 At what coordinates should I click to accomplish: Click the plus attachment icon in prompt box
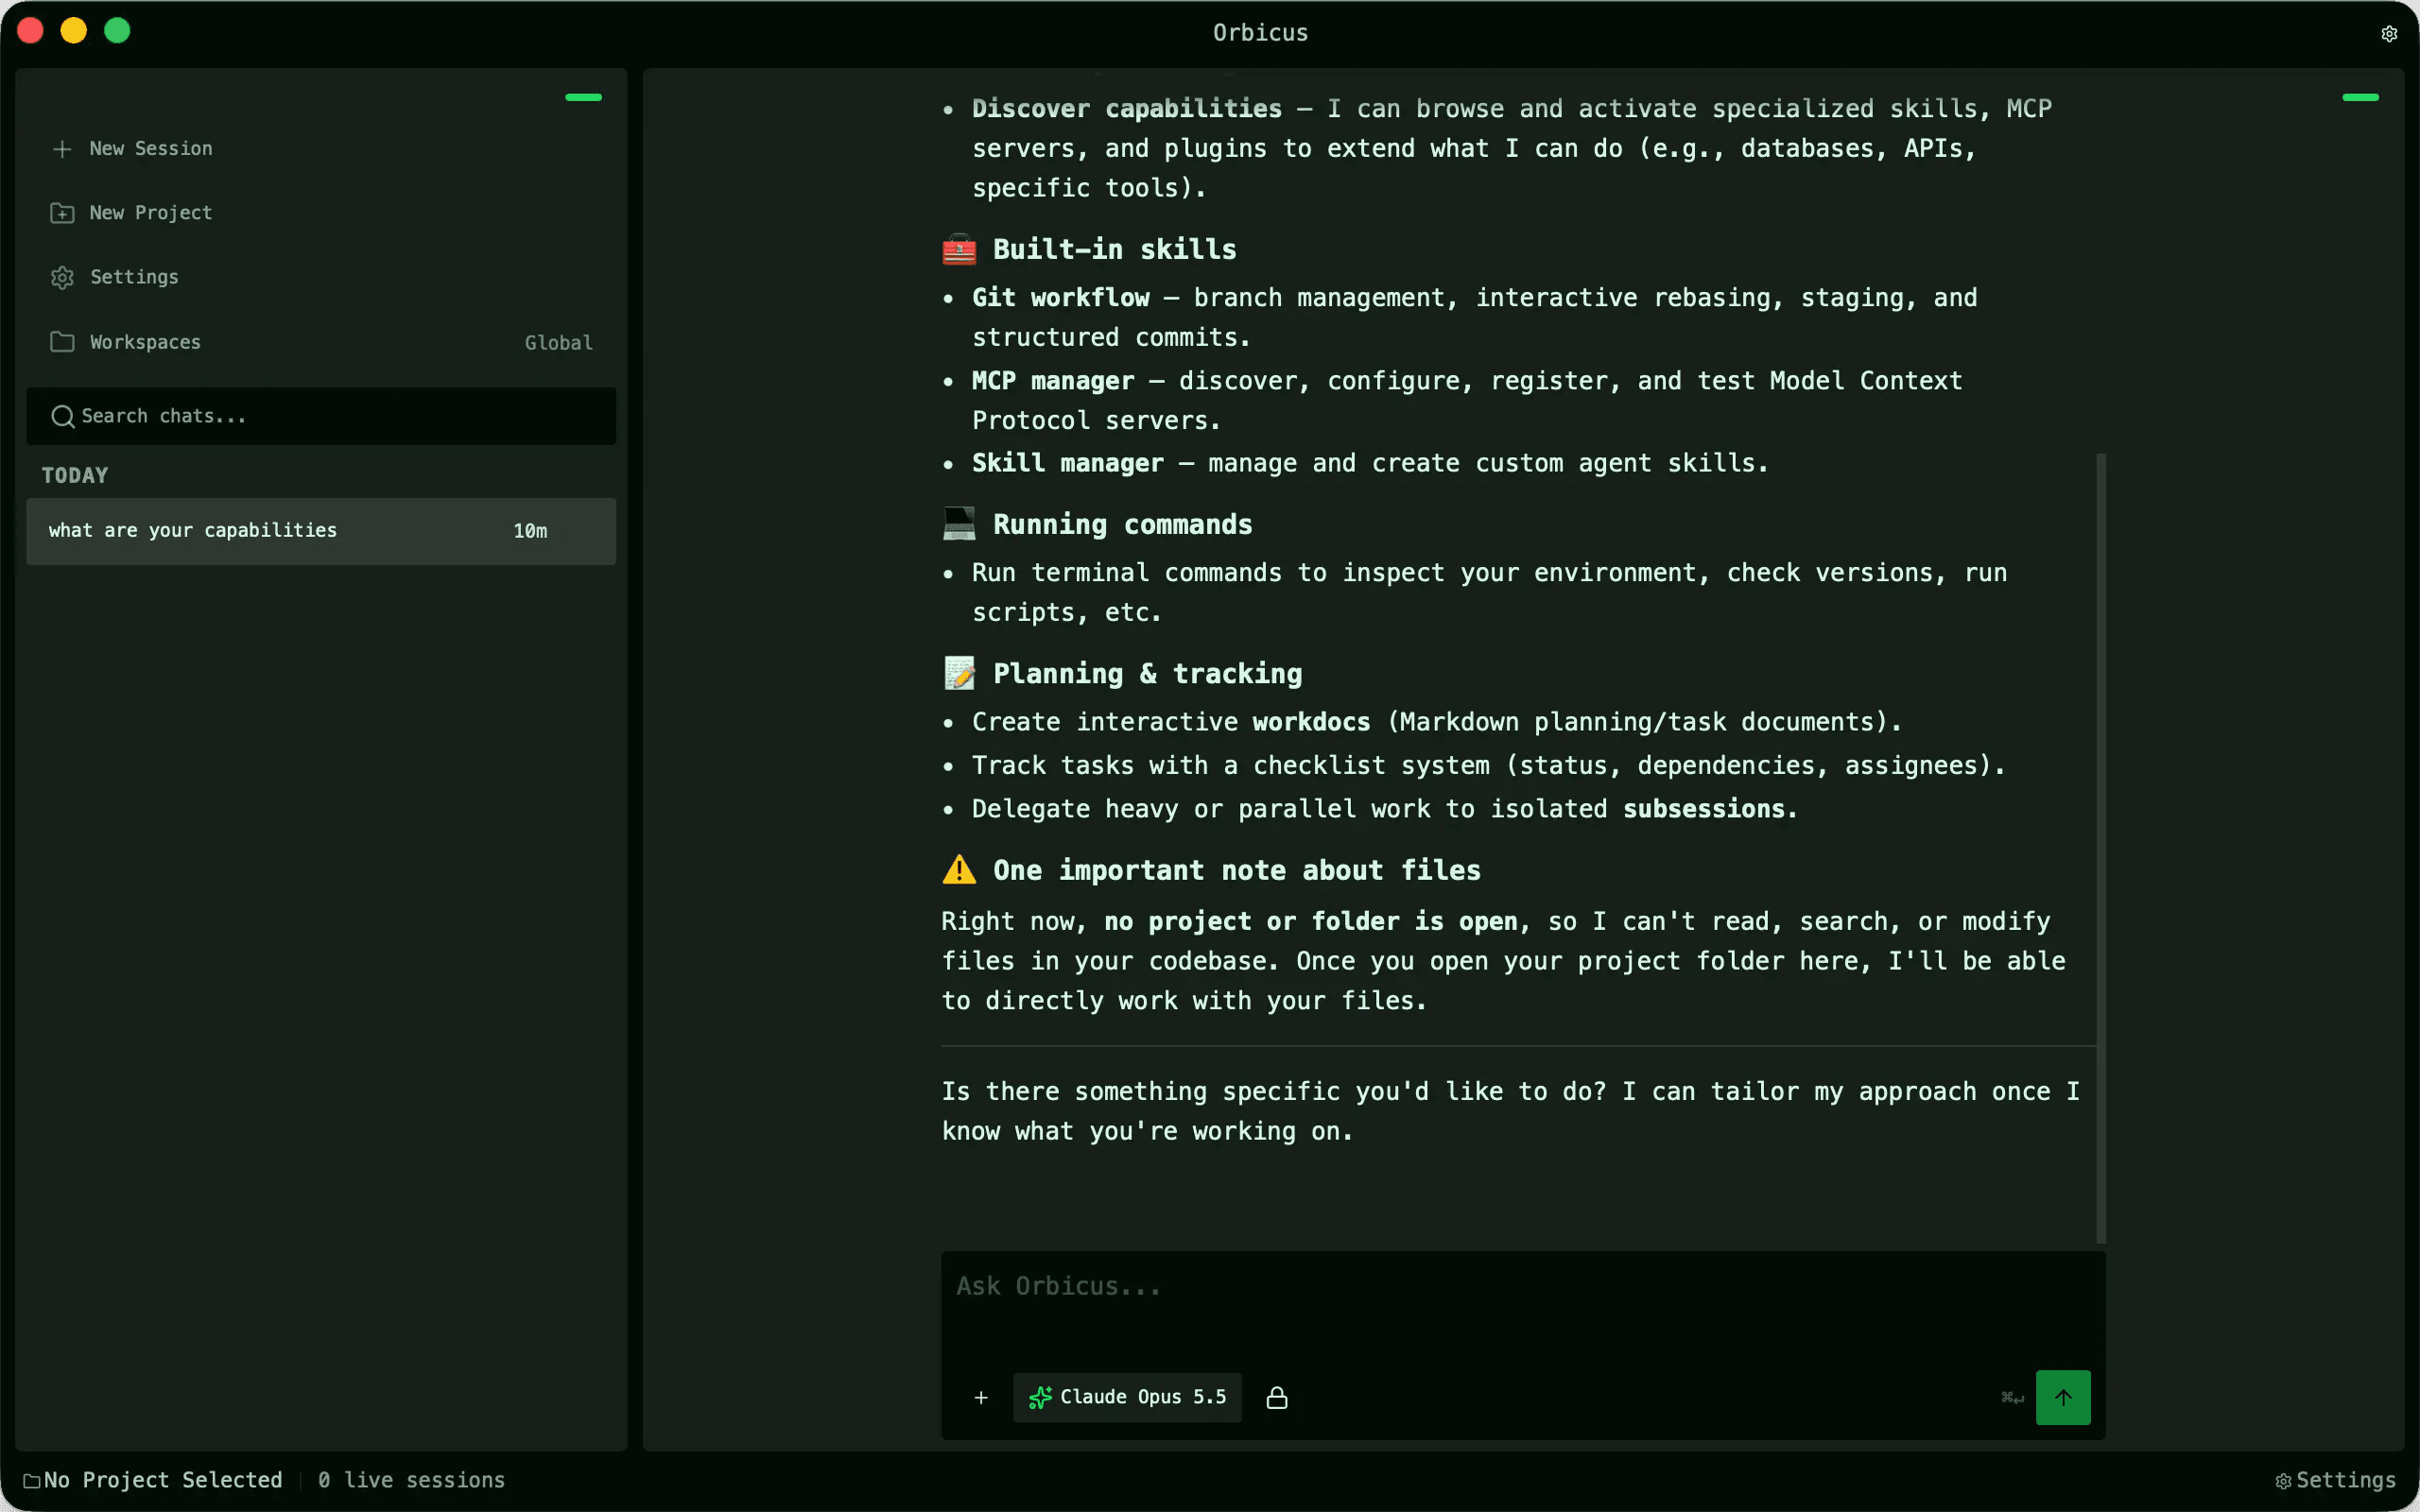coord(981,1397)
